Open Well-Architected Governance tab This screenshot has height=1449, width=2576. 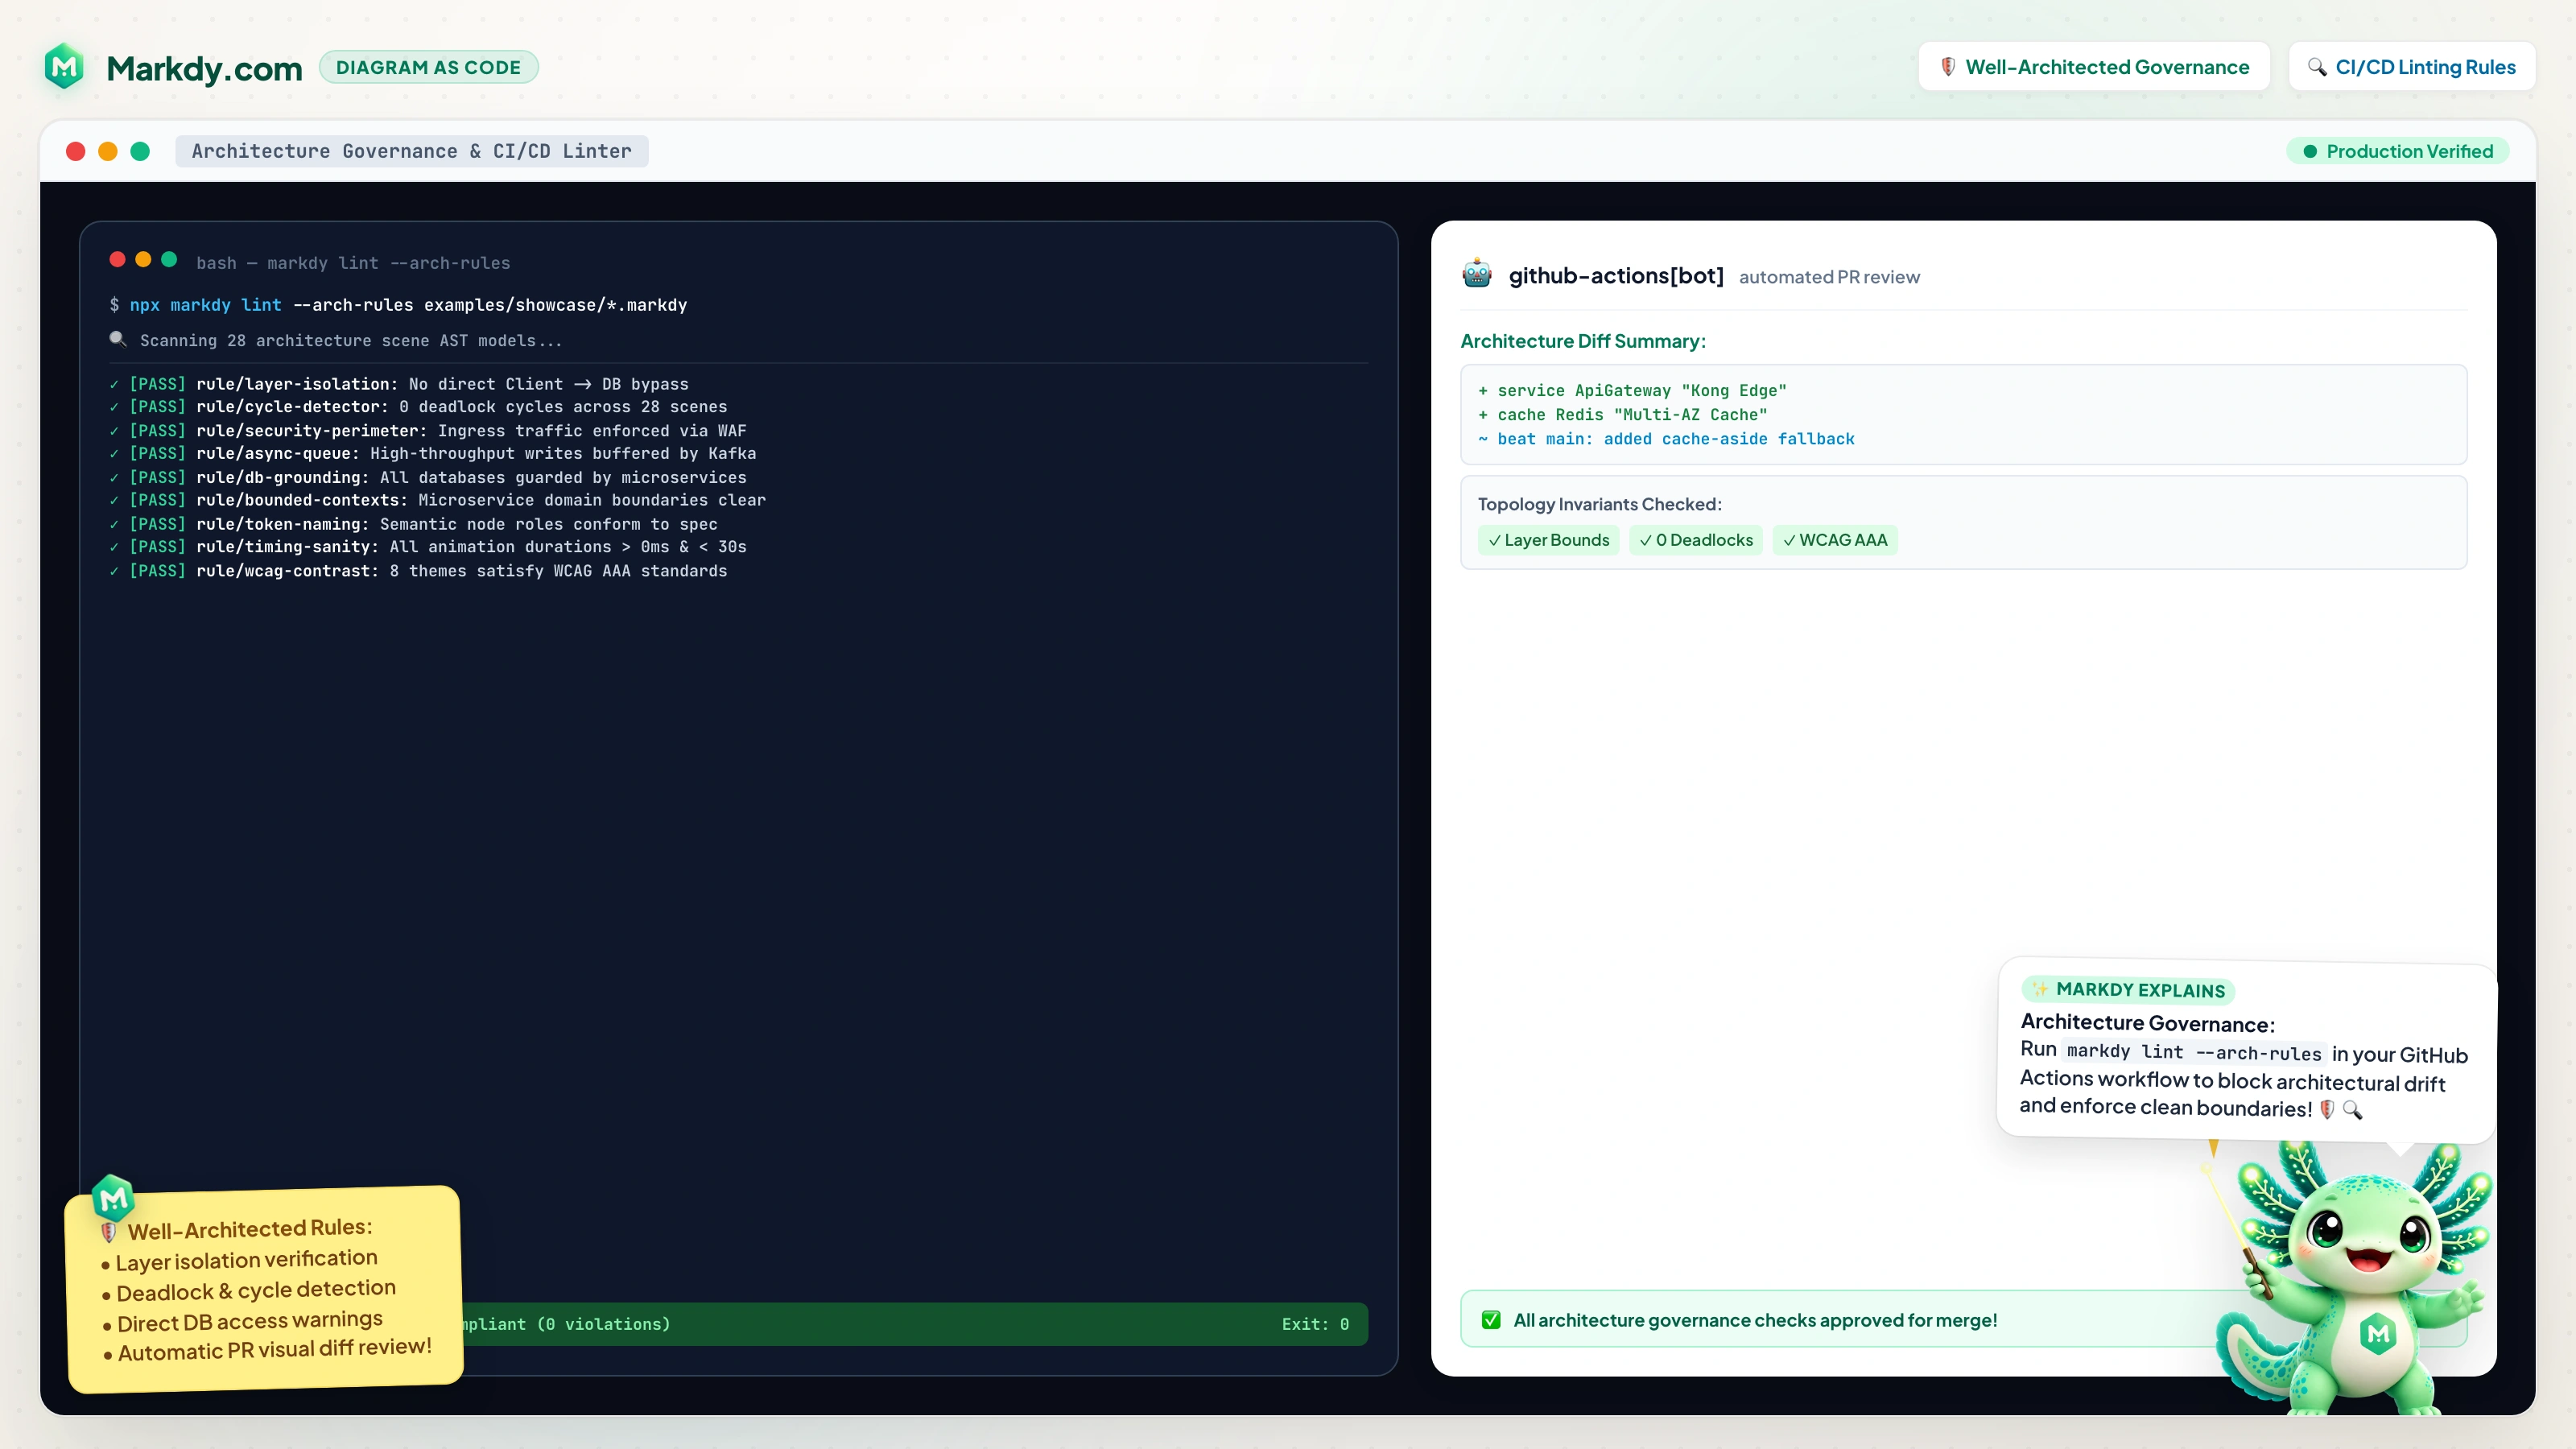(x=2094, y=67)
